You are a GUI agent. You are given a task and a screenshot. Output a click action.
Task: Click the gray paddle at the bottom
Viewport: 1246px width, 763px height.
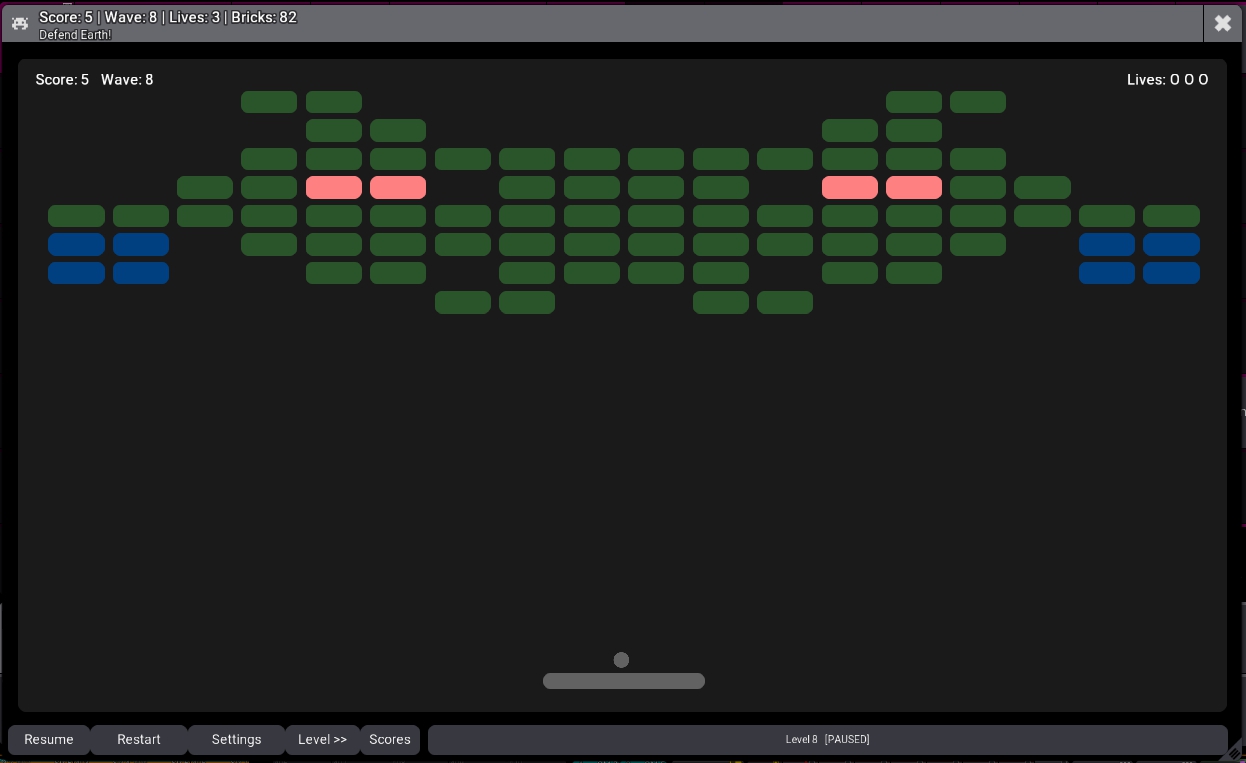coord(623,681)
